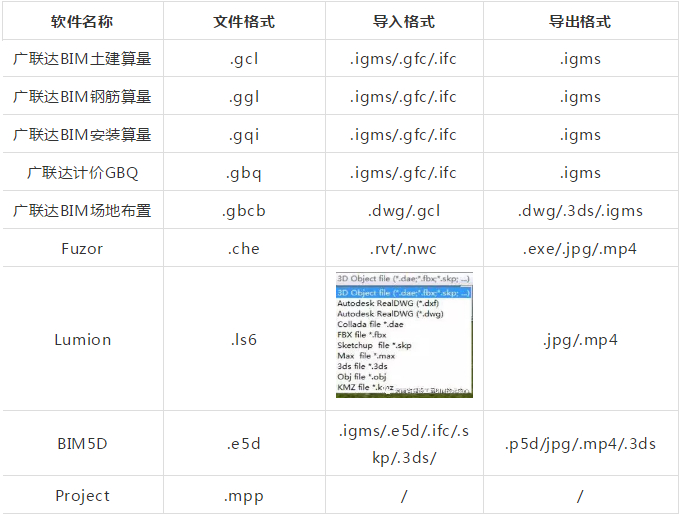Select the Project software name cell
The image size is (683, 515).
click(x=82, y=495)
